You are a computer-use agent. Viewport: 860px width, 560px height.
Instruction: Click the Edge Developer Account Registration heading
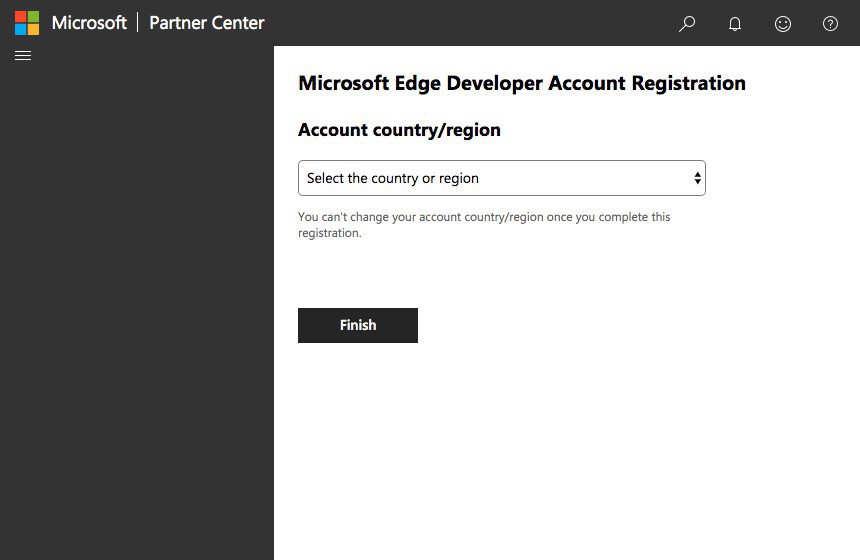coord(522,83)
